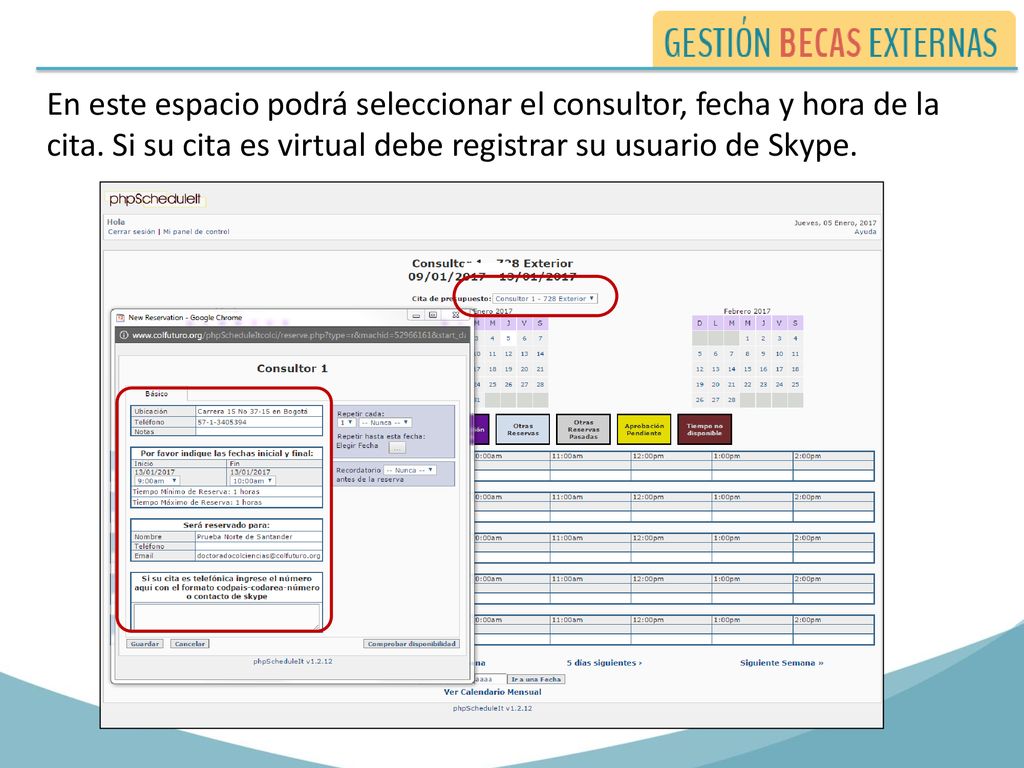Click the Elegir Fecha picker button
Screen dimensions: 1024x768
(x=396, y=447)
